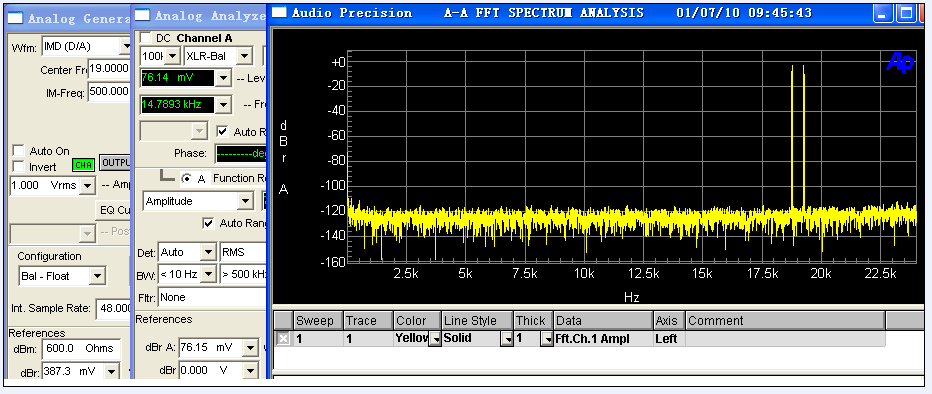
Task: Open the Amplitude function dropdown
Action: coord(245,201)
